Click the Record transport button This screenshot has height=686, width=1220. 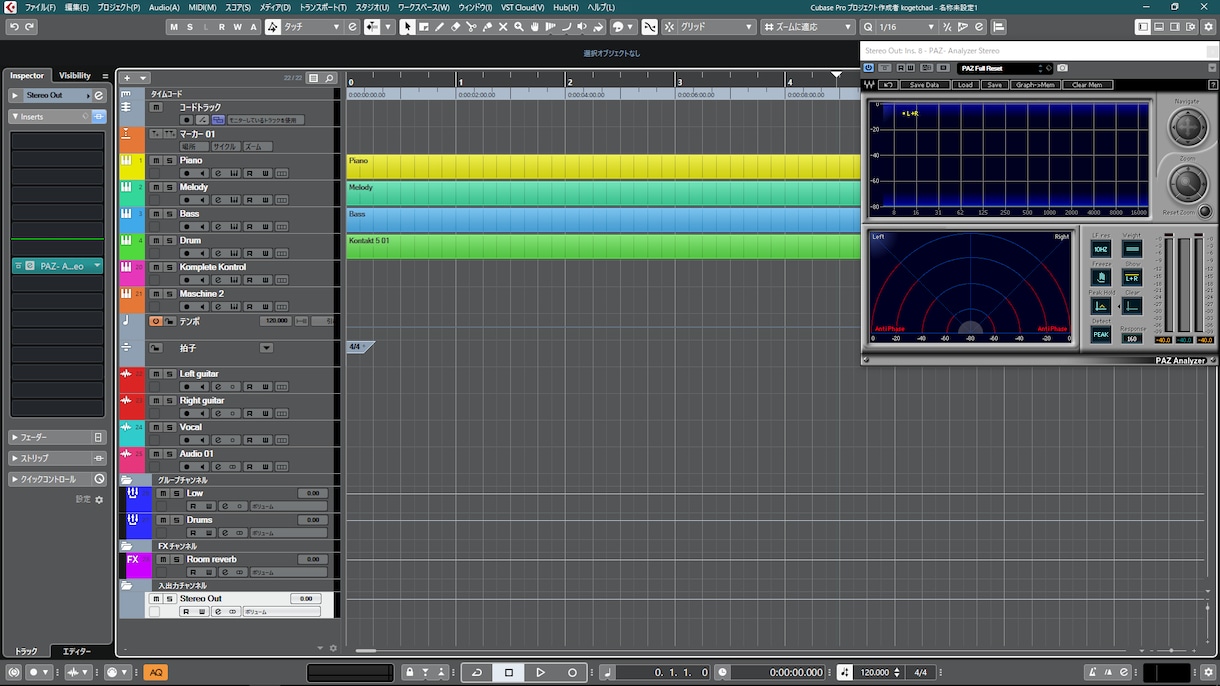(x=572, y=672)
